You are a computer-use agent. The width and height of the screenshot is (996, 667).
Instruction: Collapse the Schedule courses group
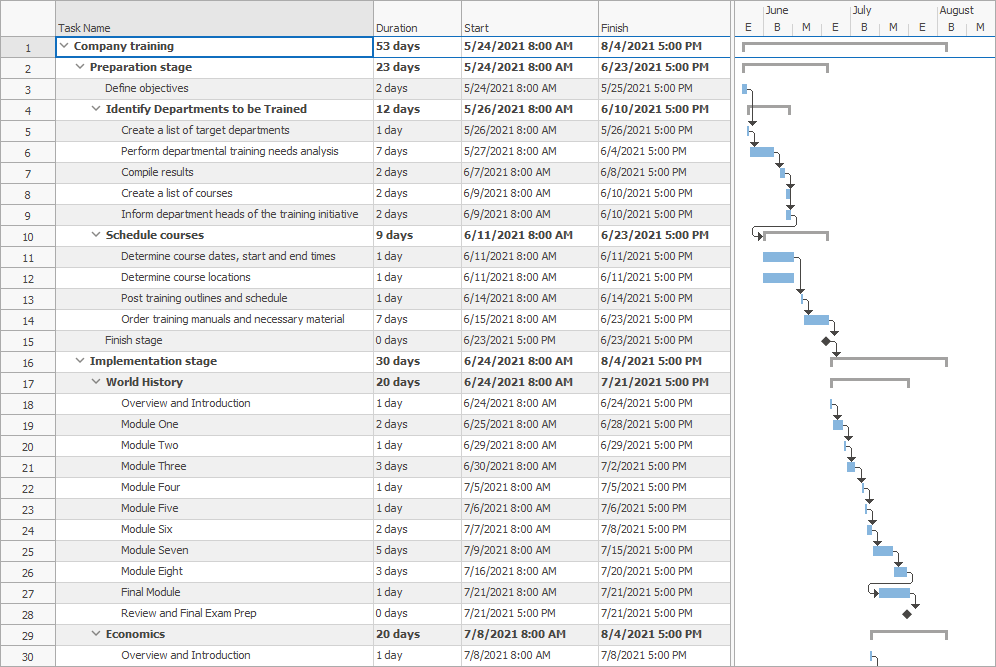[x=96, y=235]
